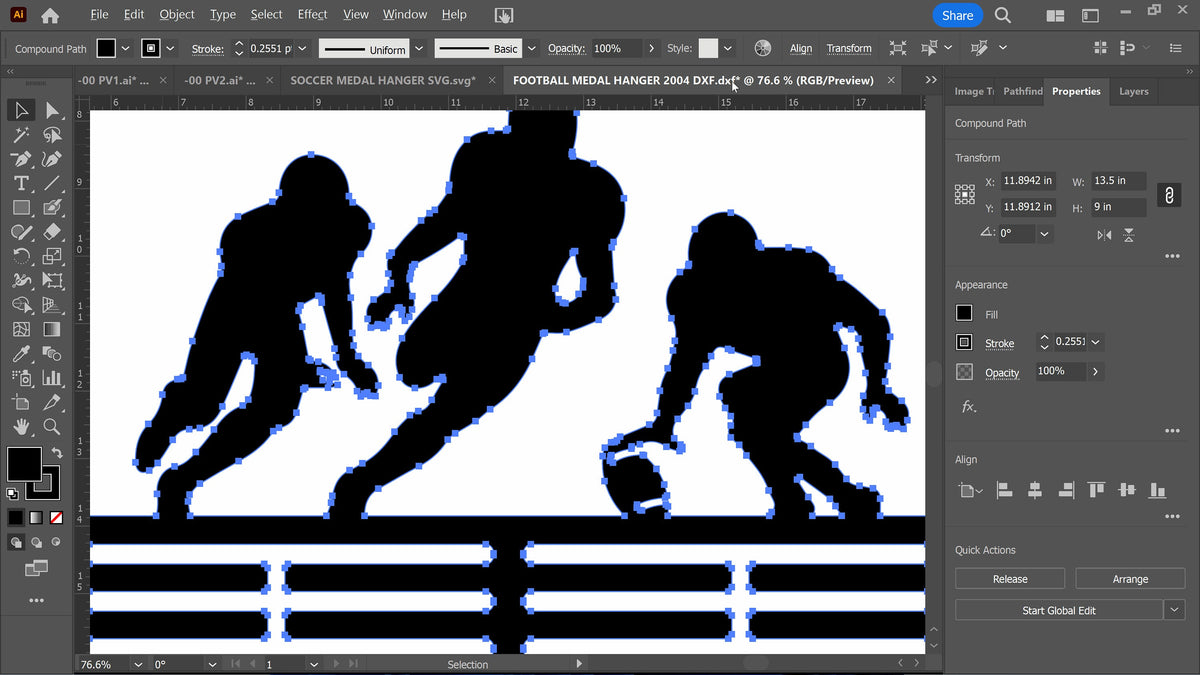
Task: Select the Eyedropper tool
Action: (21, 354)
